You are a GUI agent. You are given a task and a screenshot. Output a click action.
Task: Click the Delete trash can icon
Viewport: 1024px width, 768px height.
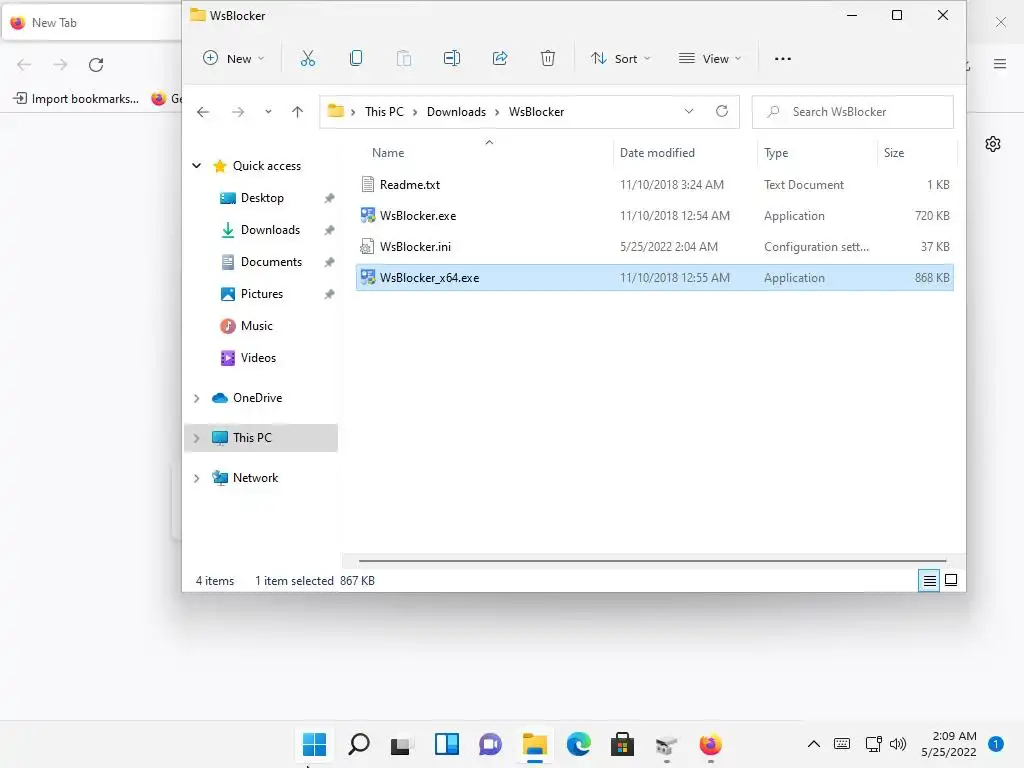548,59
